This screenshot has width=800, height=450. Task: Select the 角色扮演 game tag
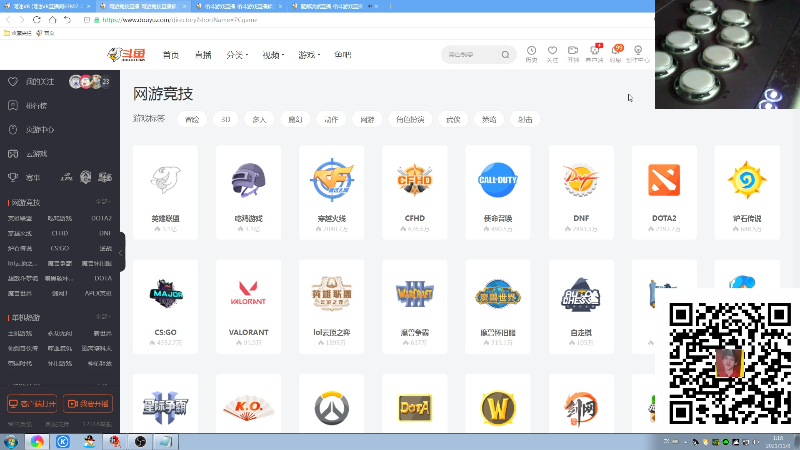410,119
